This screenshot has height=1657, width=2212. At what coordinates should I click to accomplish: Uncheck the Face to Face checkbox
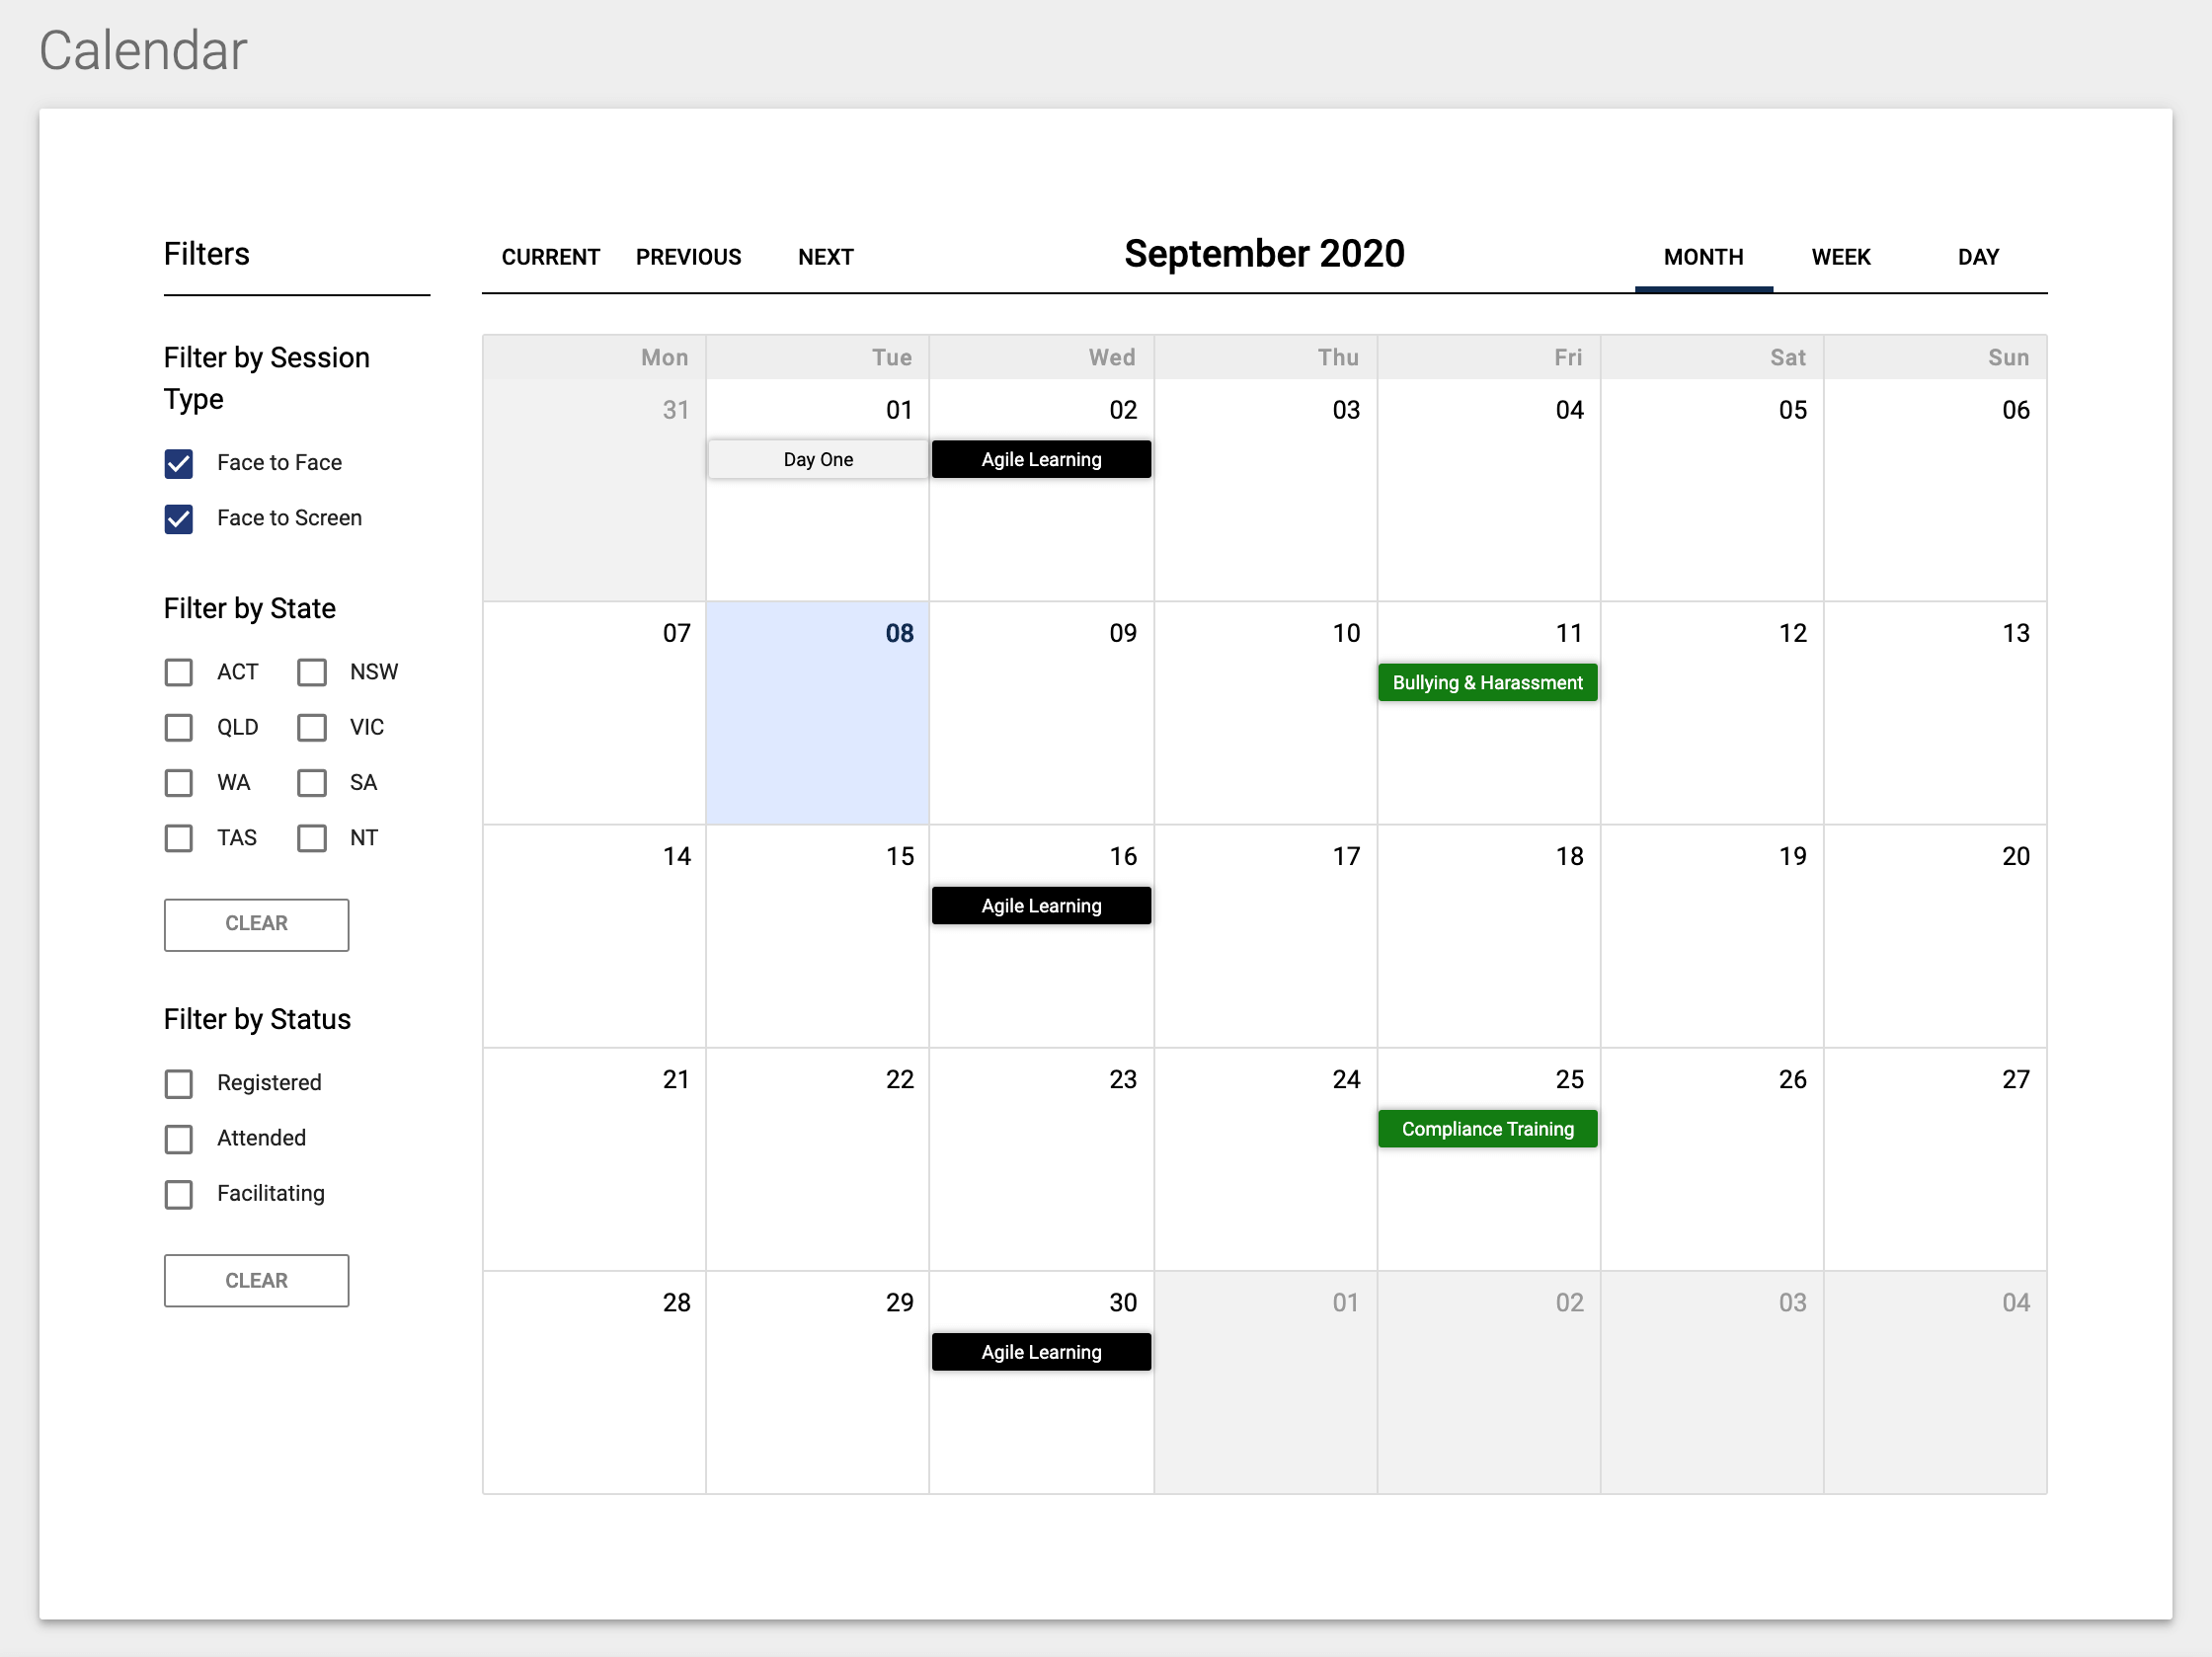179,463
